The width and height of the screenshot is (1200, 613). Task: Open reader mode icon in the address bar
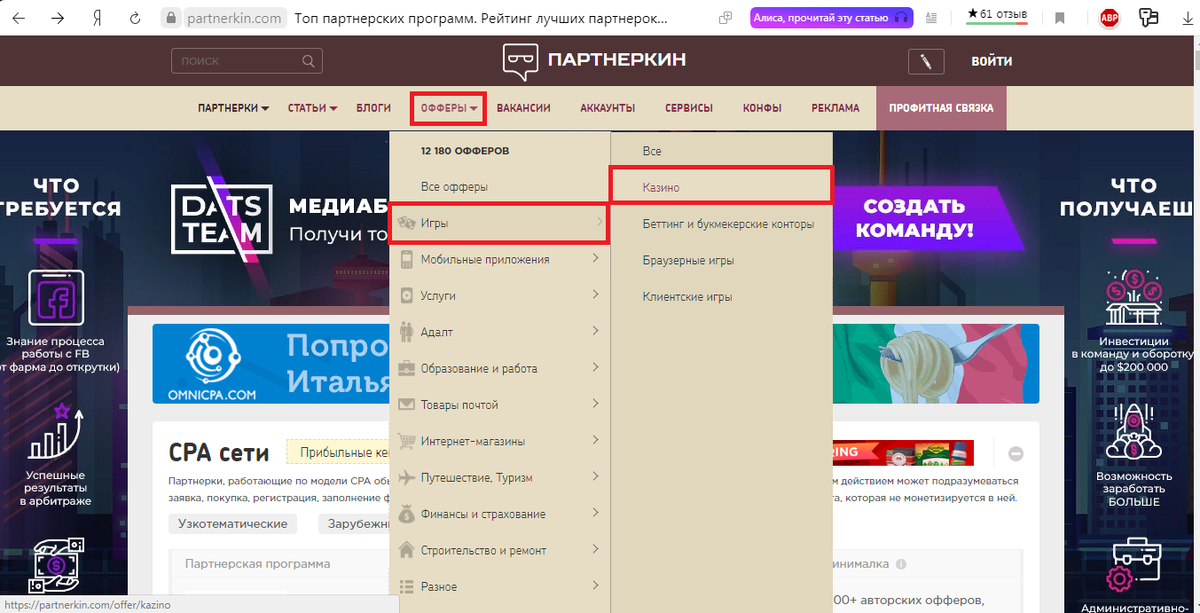click(932, 18)
